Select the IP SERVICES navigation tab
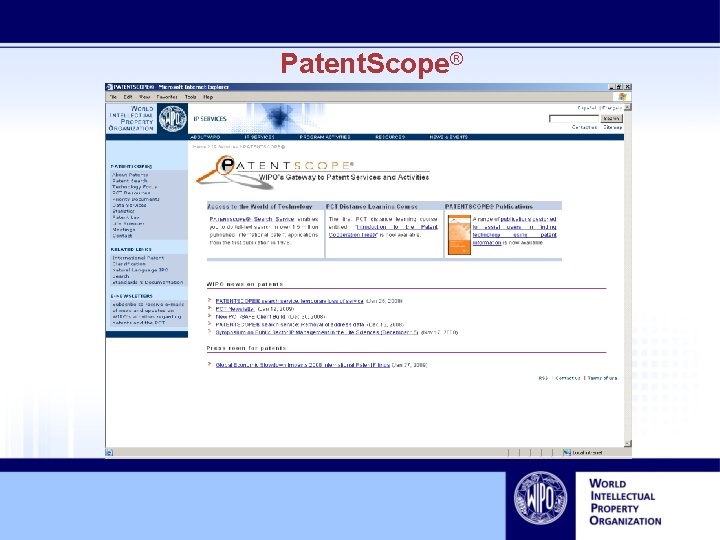 tap(259, 137)
